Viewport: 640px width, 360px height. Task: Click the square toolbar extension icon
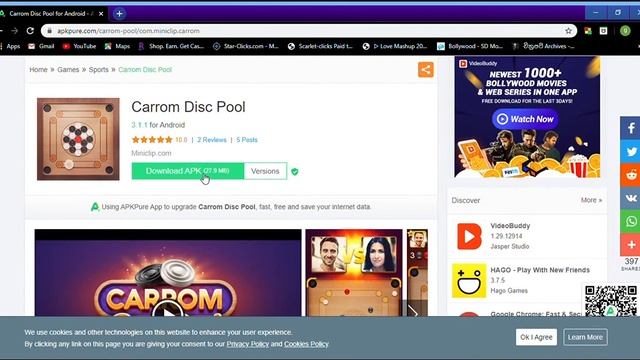603,31
